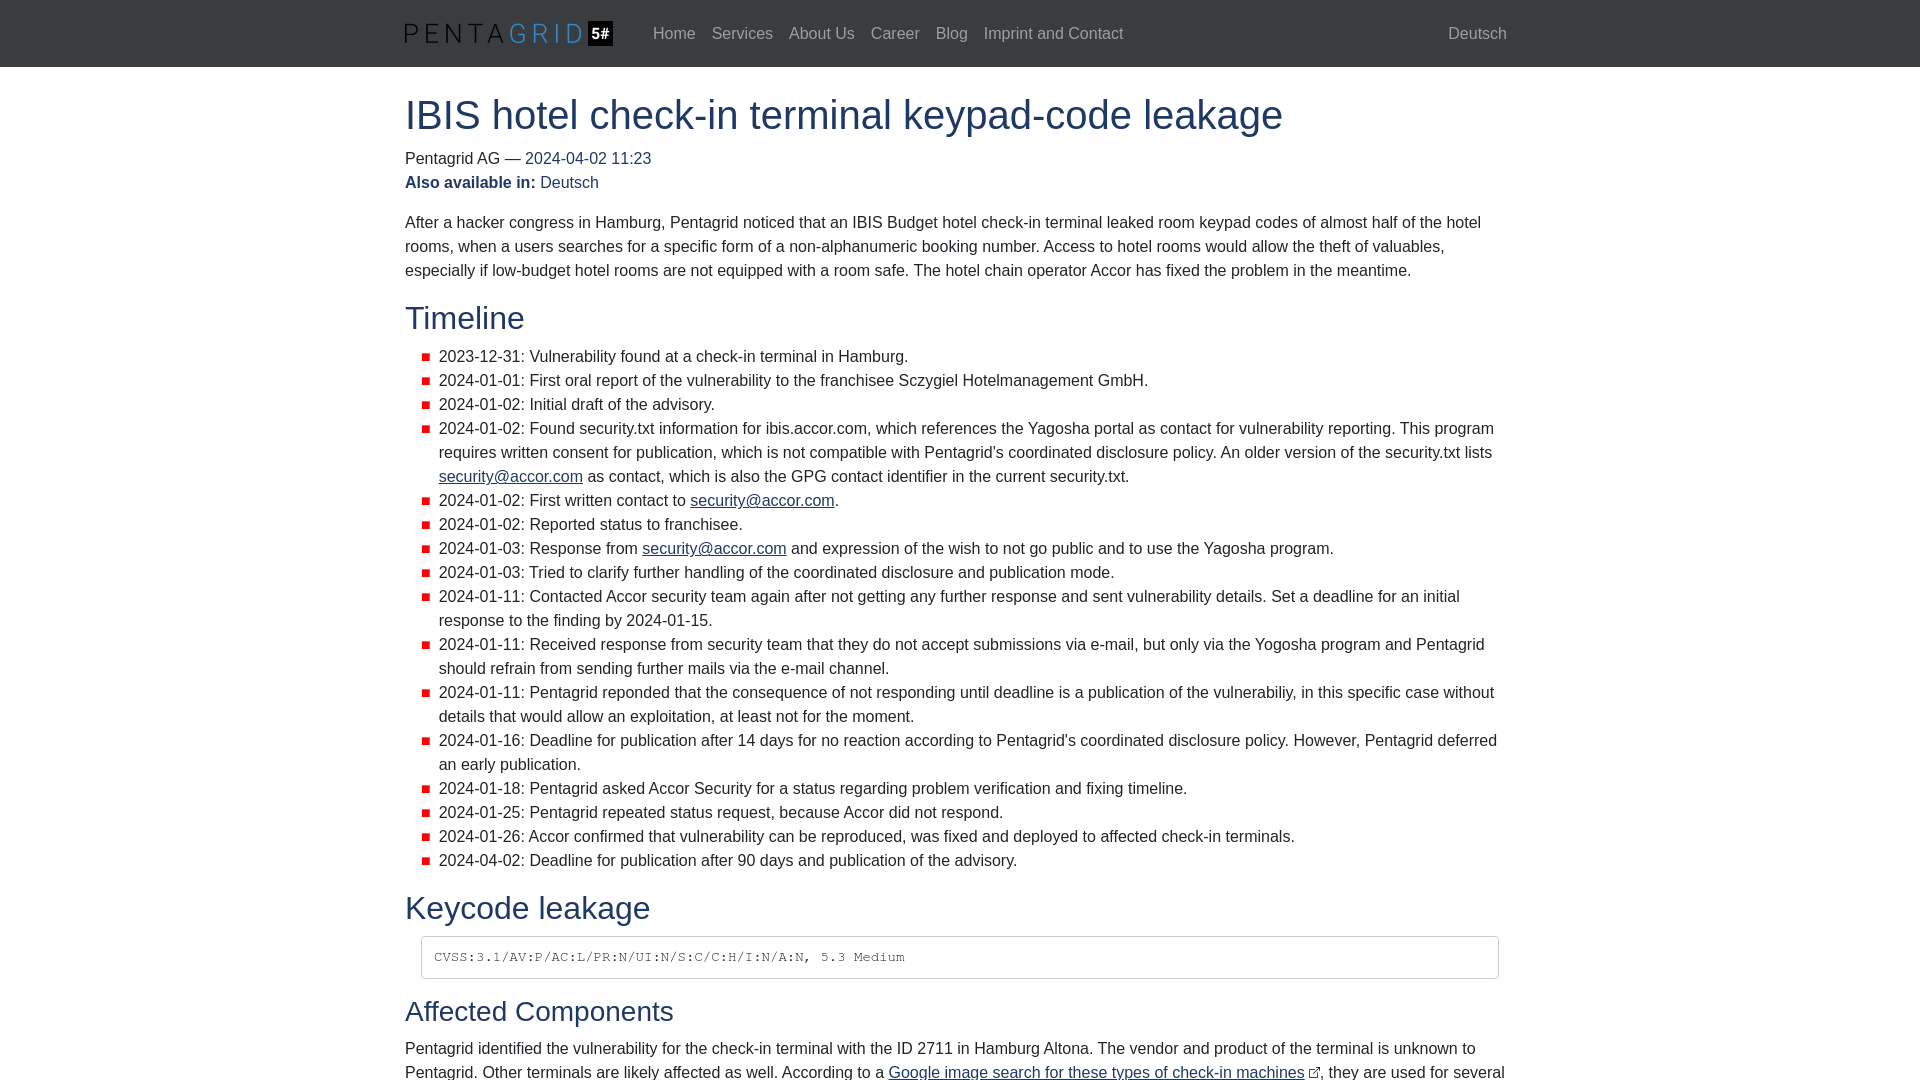Select the second security@accor.com link
This screenshot has height=1080, width=1920.
pyautogui.click(x=762, y=500)
